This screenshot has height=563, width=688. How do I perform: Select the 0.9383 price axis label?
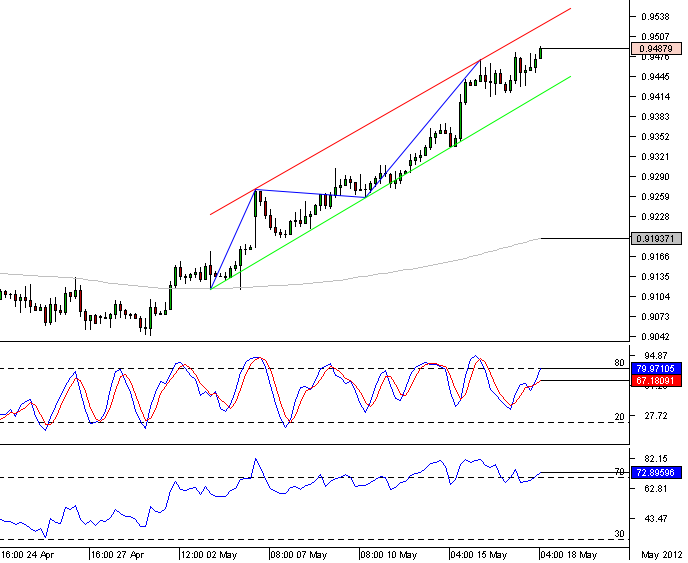(x=656, y=117)
